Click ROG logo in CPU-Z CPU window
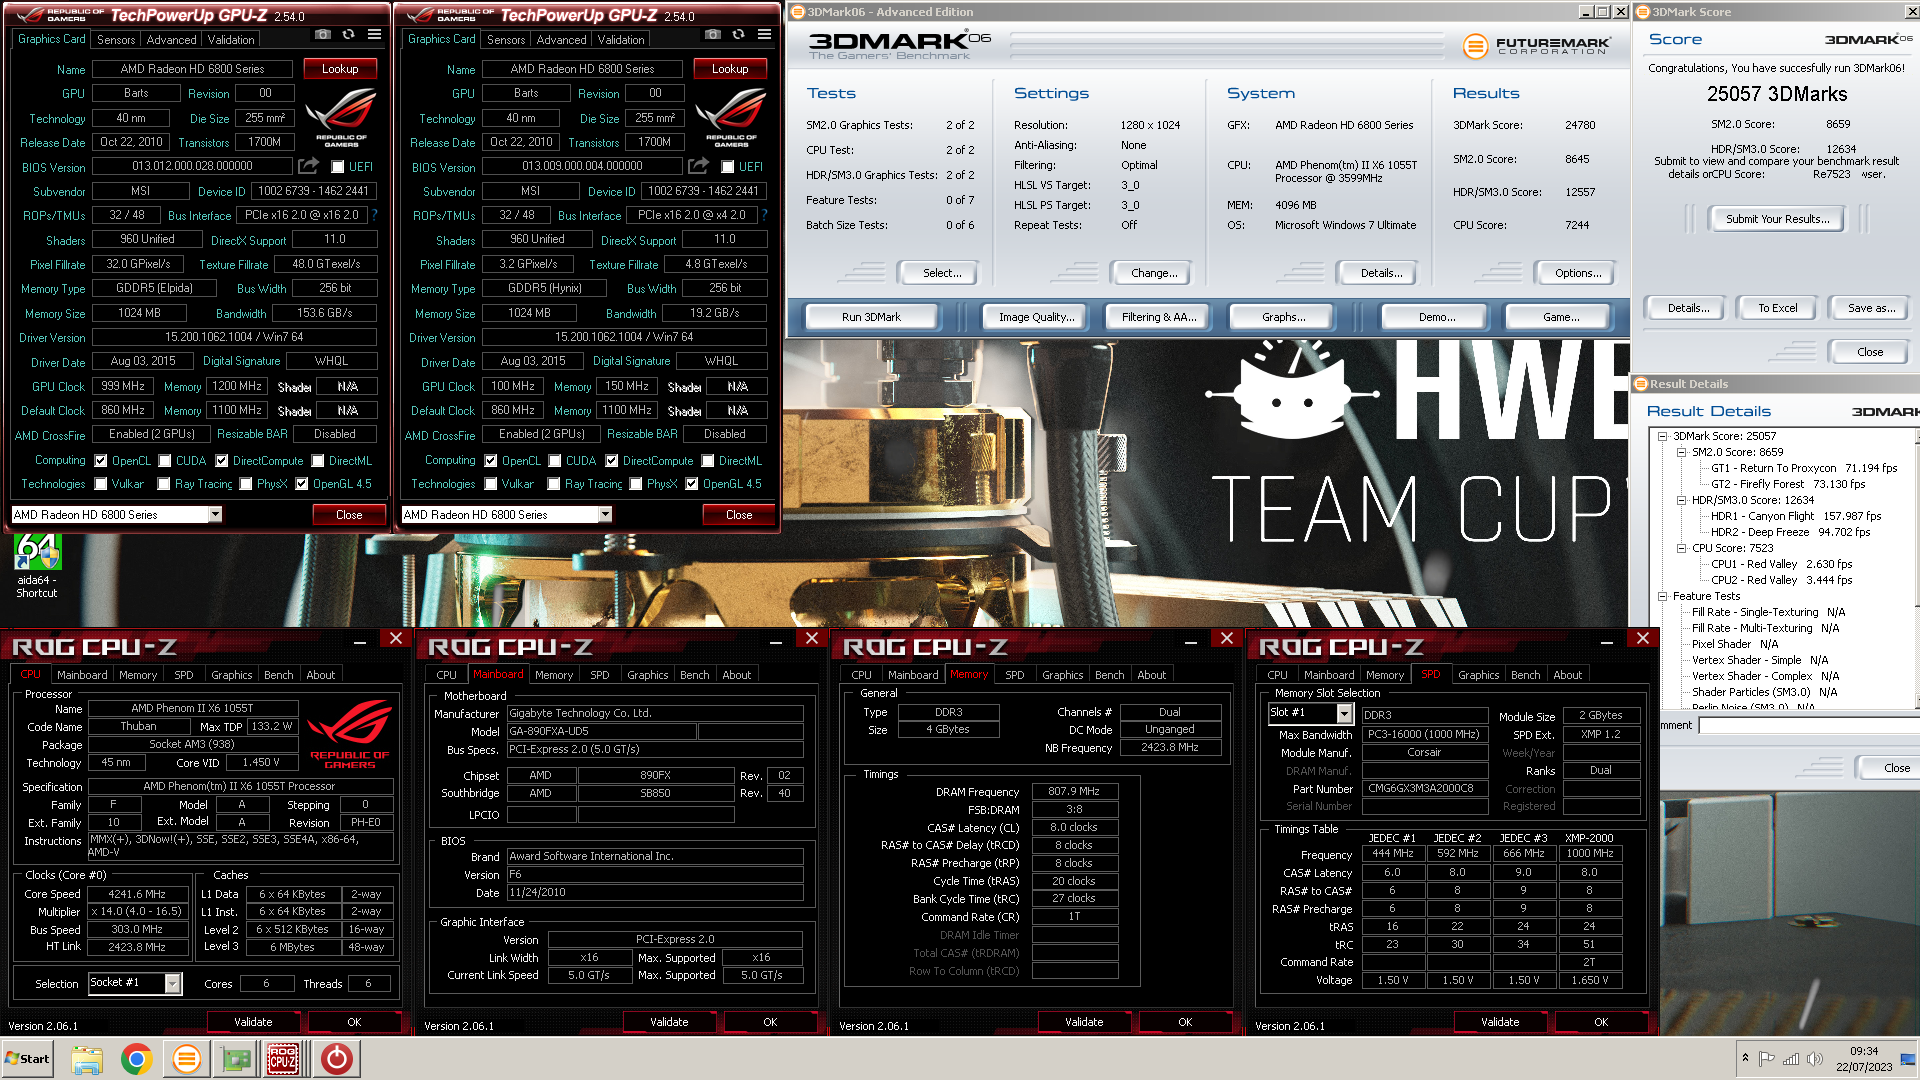The width and height of the screenshot is (1920, 1080). point(349,735)
